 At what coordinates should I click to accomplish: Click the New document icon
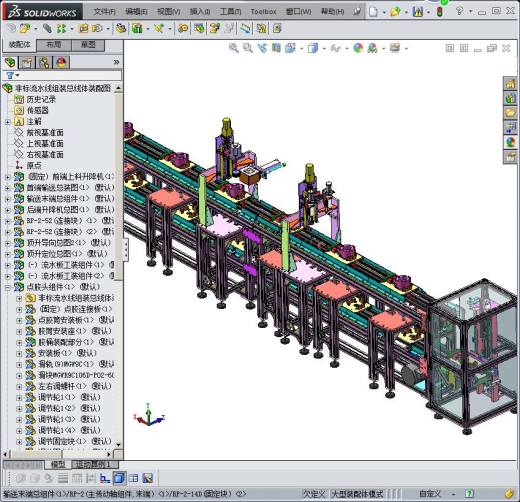click(x=373, y=12)
